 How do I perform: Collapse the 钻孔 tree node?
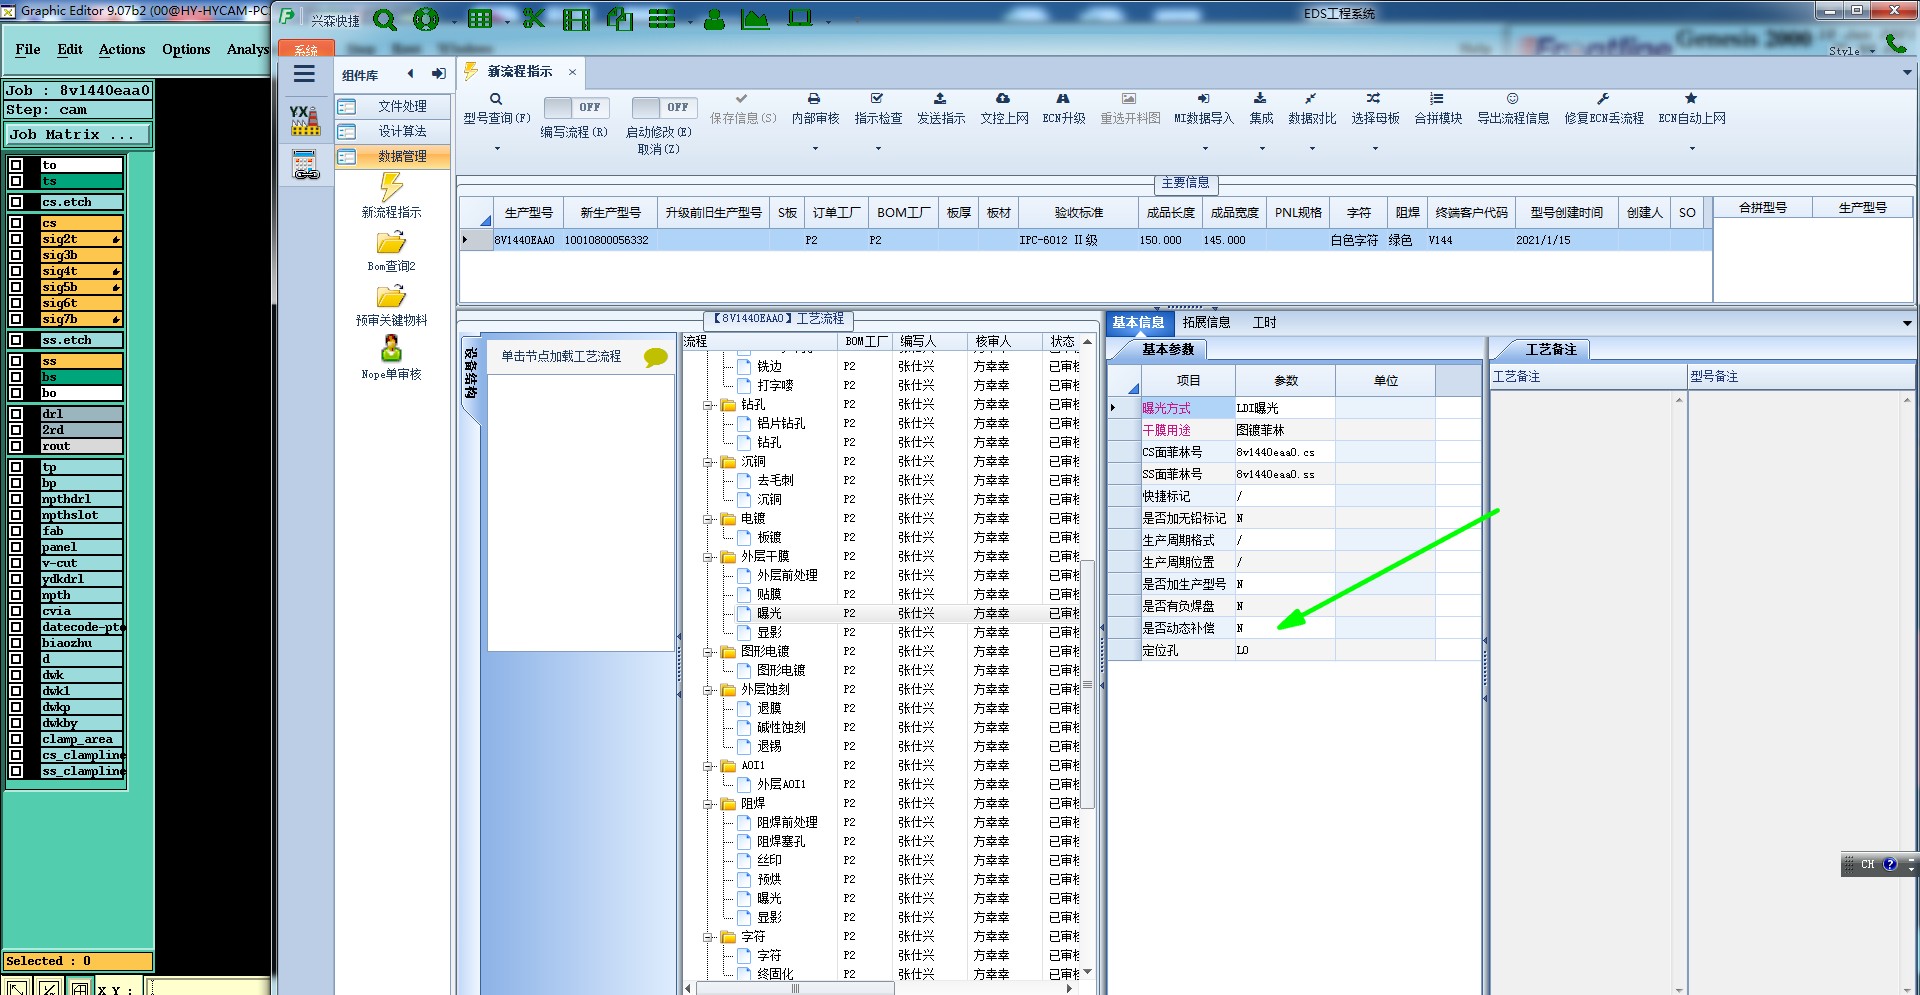(708, 405)
